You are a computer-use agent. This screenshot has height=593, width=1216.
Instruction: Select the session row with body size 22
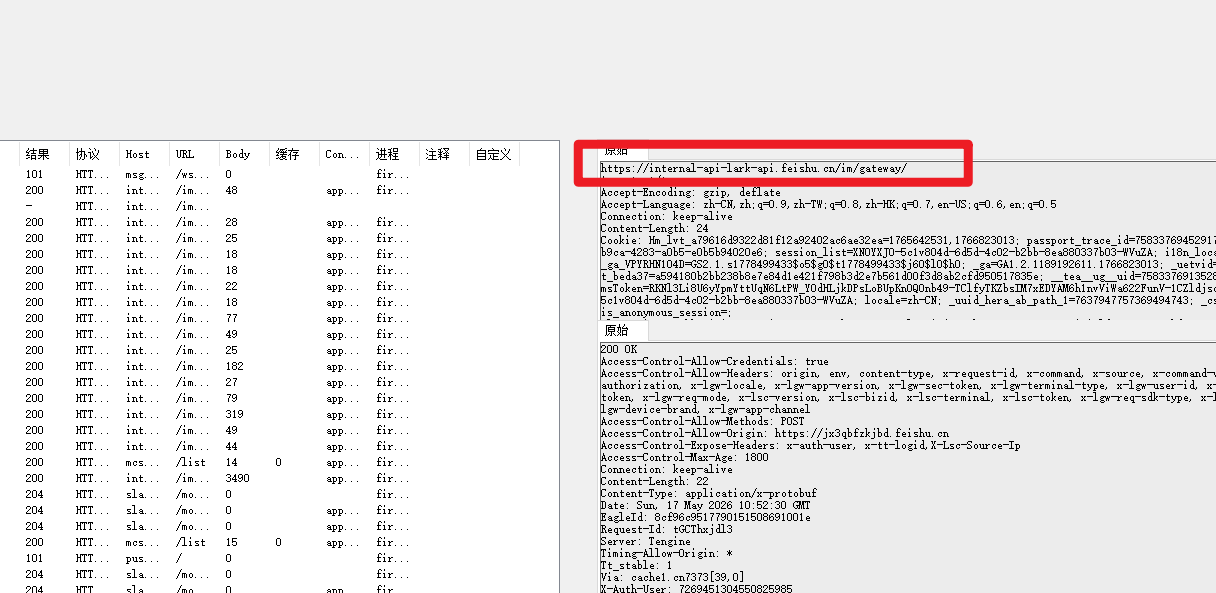(x=280, y=286)
